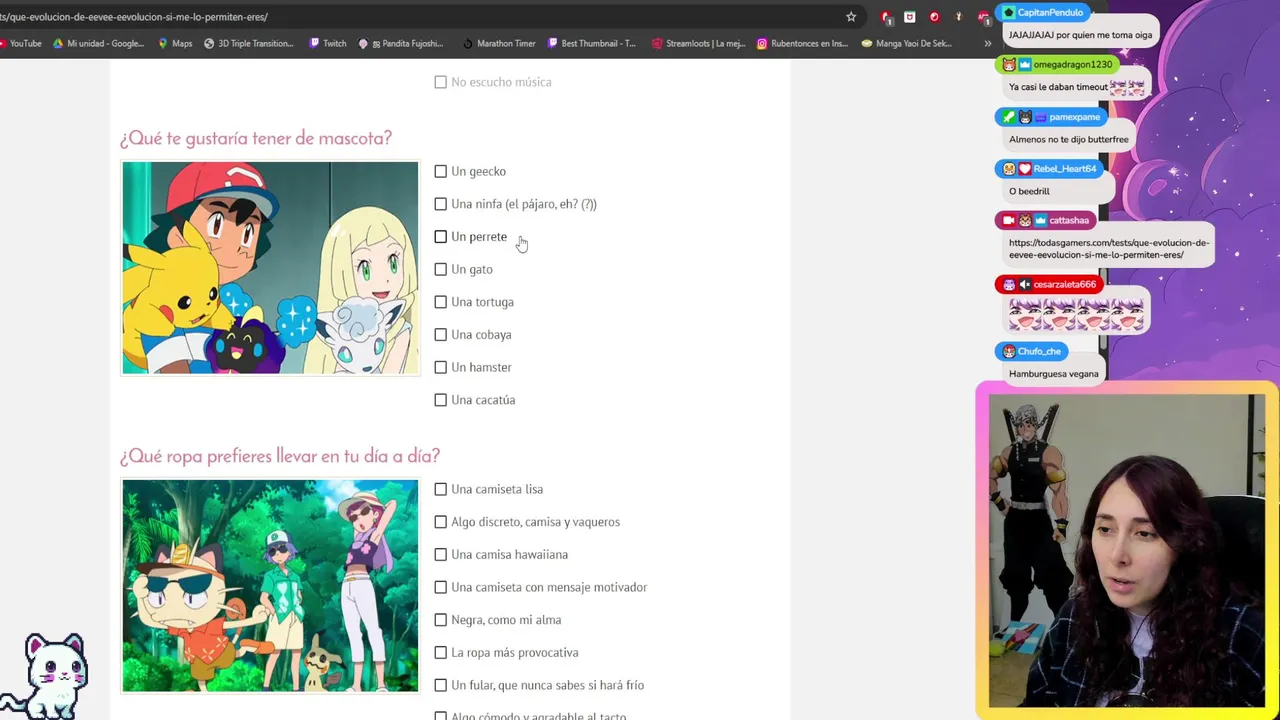Open the Streamloots bookmark
The image size is (1280, 720).
[698, 43]
